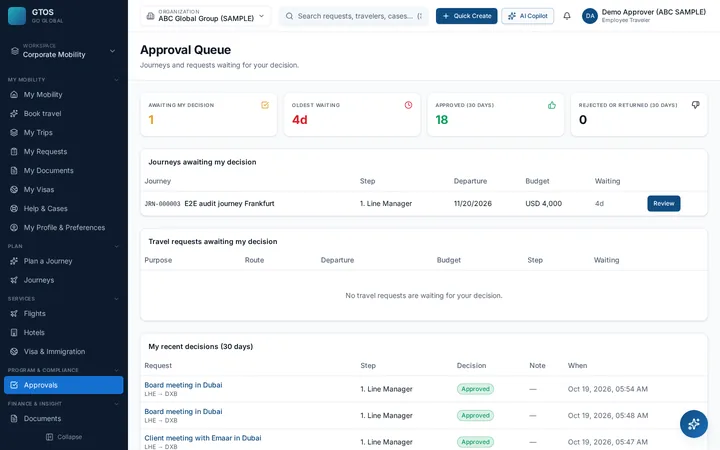The width and height of the screenshot is (720, 450).
Task: Click the document icon next to My Documents
Action: (14, 170)
